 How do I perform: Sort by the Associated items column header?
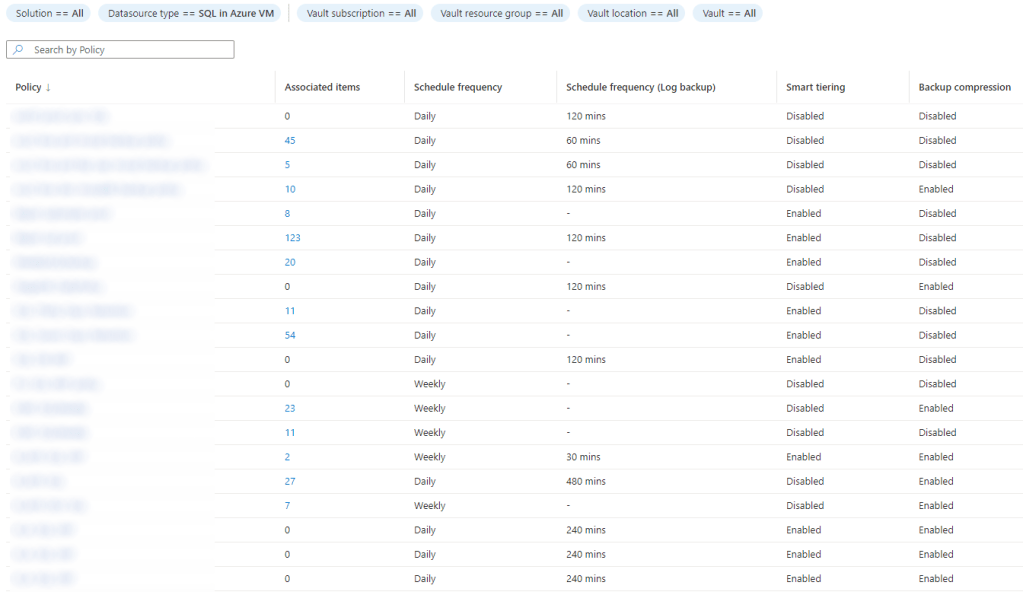322,88
